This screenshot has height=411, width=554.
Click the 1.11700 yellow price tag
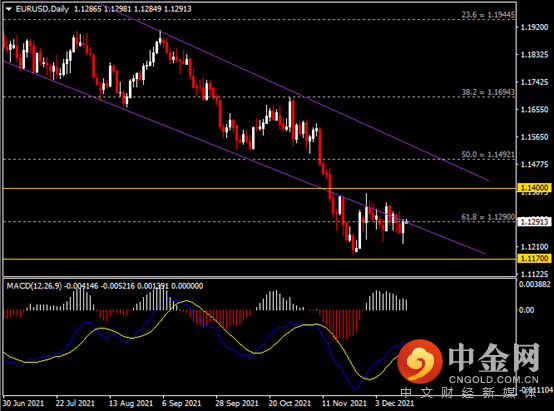click(534, 258)
